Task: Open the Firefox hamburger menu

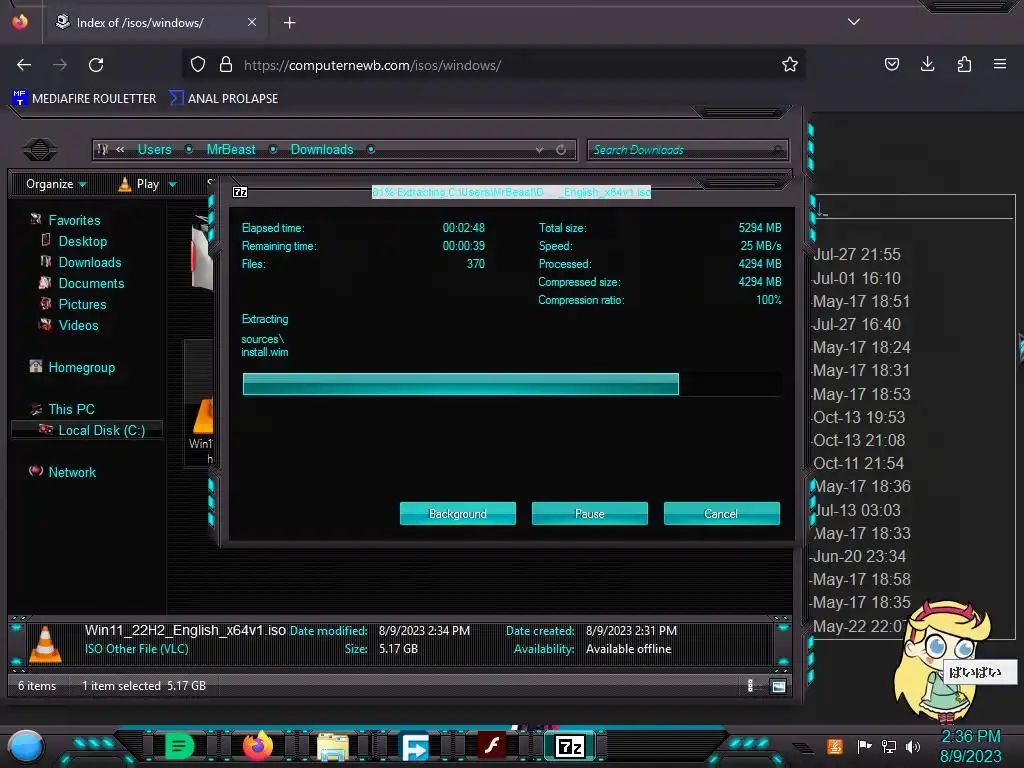Action: point(1000,64)
